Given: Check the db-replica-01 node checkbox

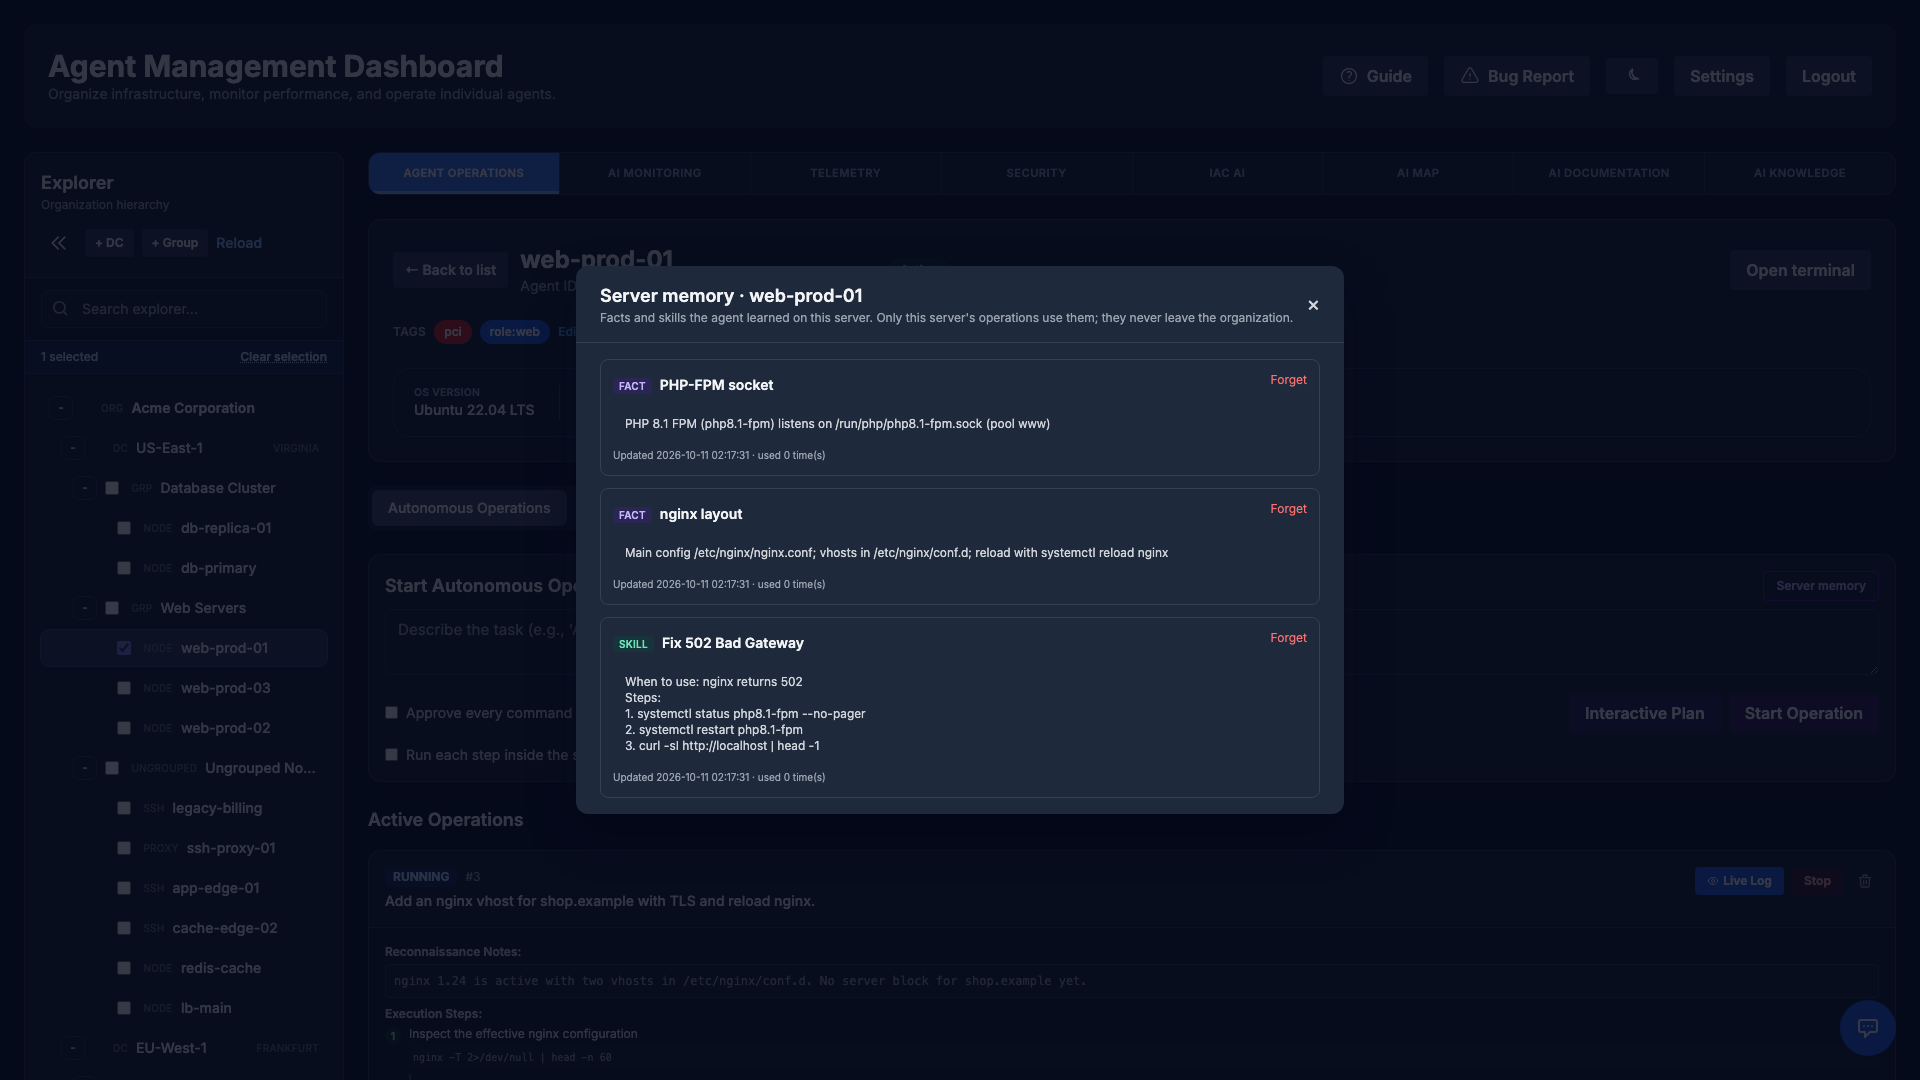Looking at the screenshot, I should 124,528.
